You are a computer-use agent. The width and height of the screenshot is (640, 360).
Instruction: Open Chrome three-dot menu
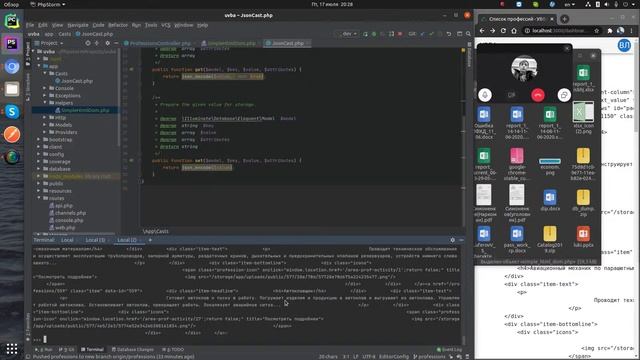tap(632, 31)
